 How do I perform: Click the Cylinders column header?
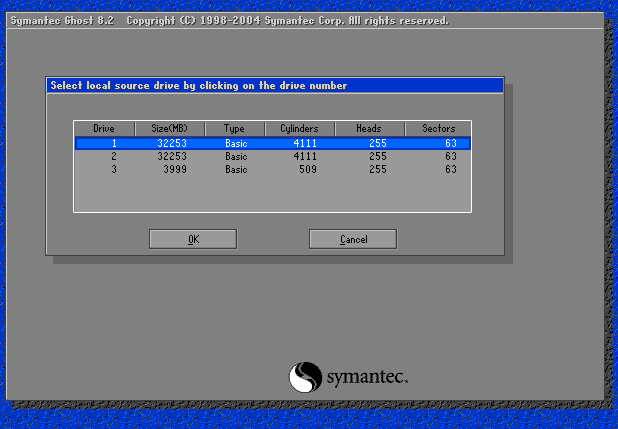click(299, 129)
